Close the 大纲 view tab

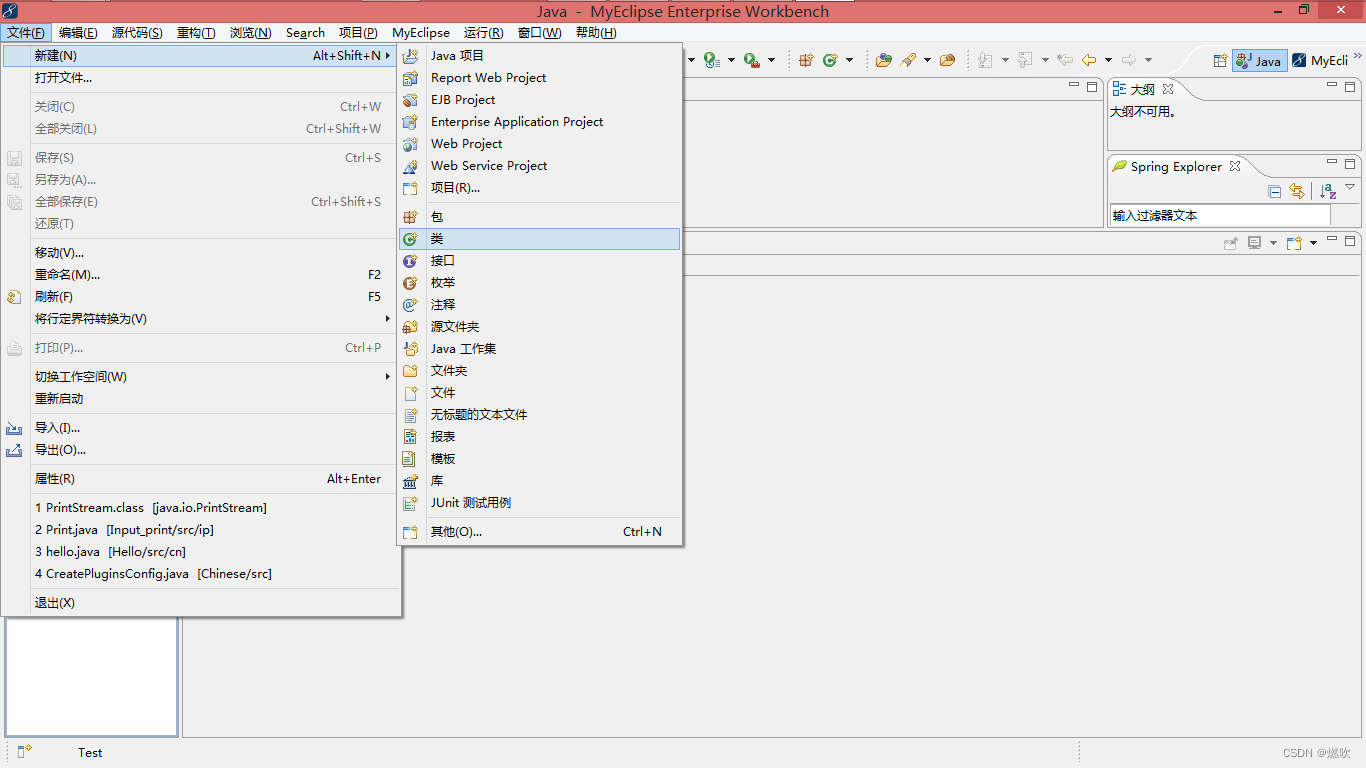tap(1167, 89)
